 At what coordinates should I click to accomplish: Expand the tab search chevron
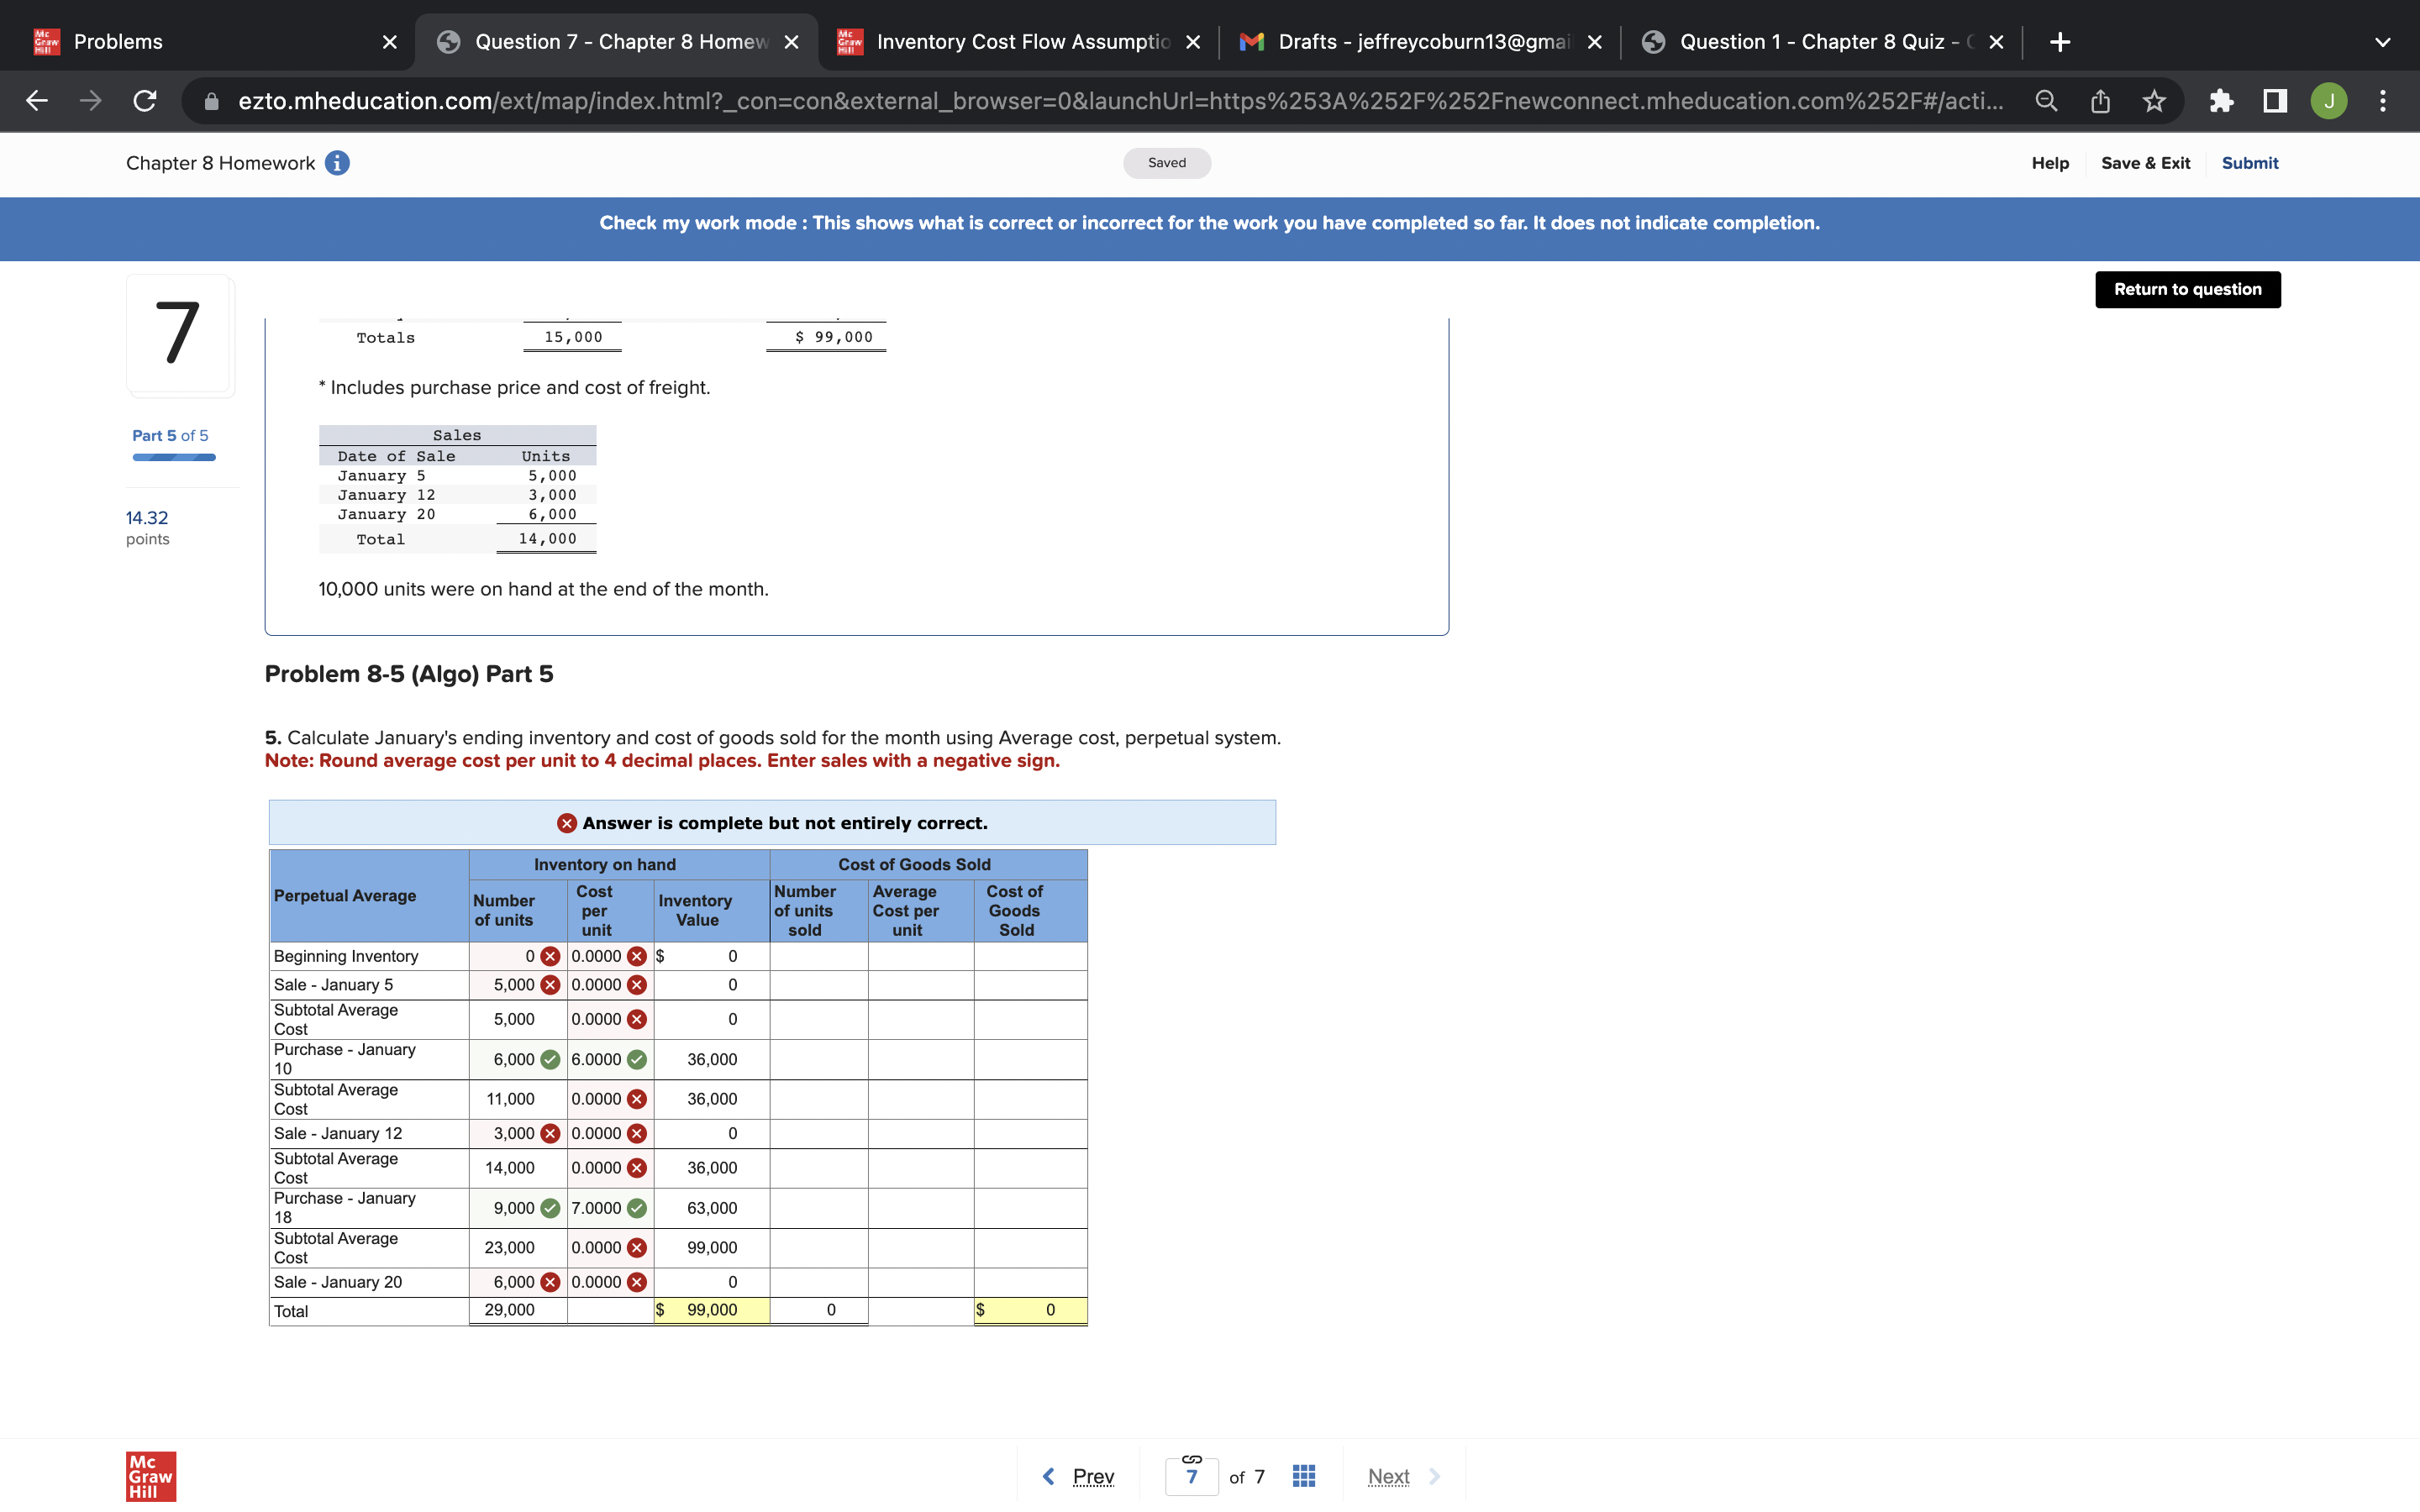2382,42
